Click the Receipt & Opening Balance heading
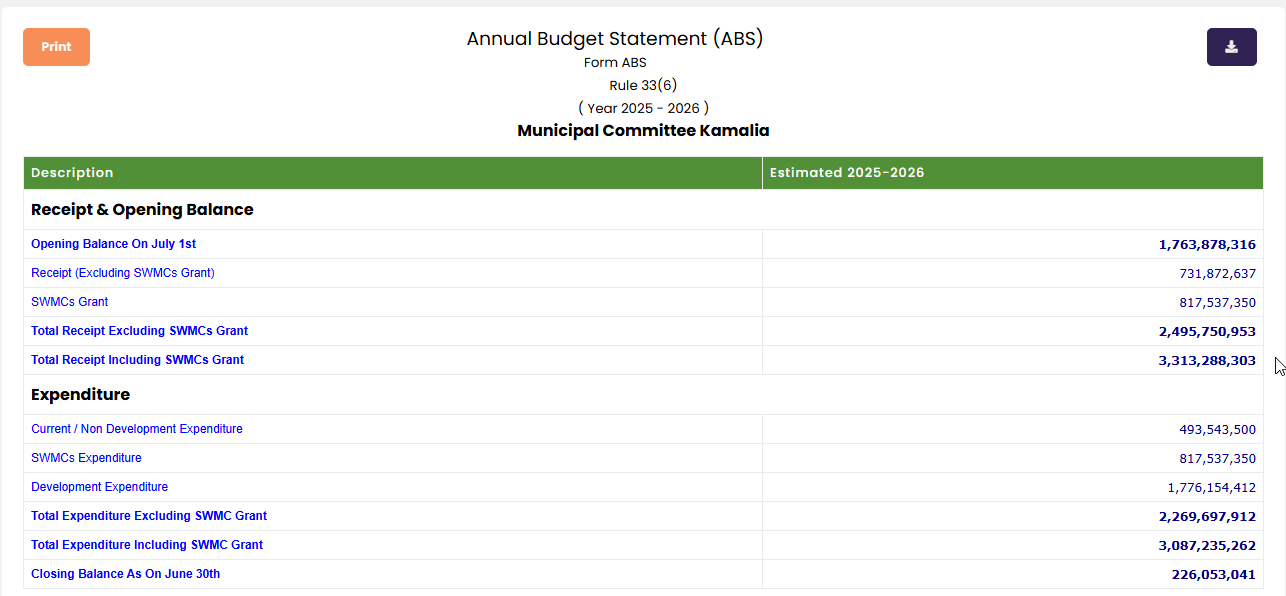The image size is (1286, 596). 142,210
